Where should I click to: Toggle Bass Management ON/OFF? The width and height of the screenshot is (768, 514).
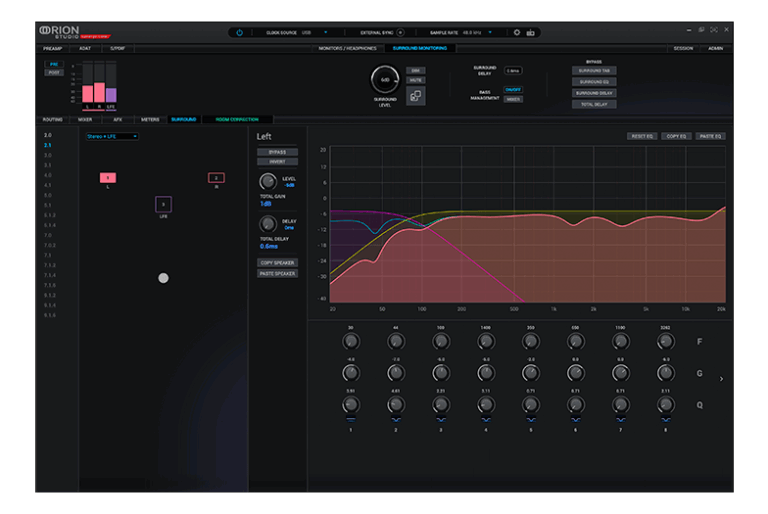[513, 90]
